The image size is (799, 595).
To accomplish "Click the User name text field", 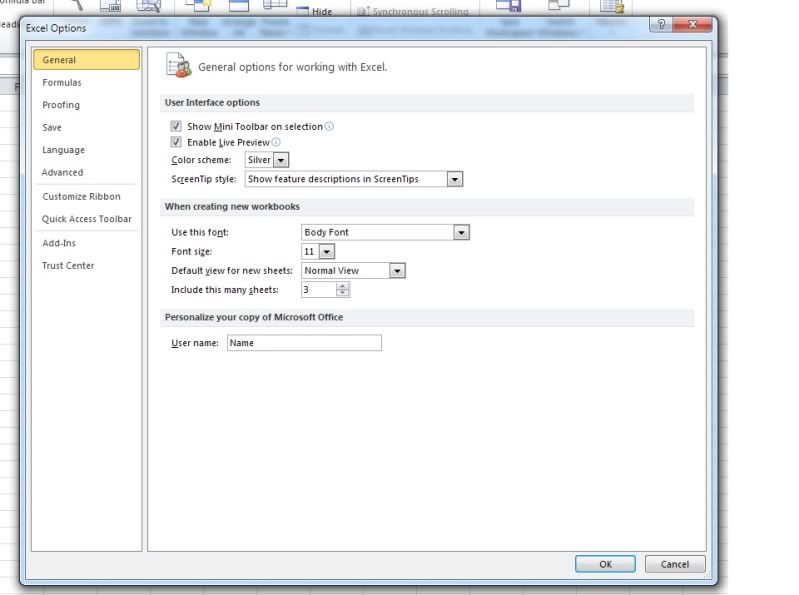I will 304,343.
